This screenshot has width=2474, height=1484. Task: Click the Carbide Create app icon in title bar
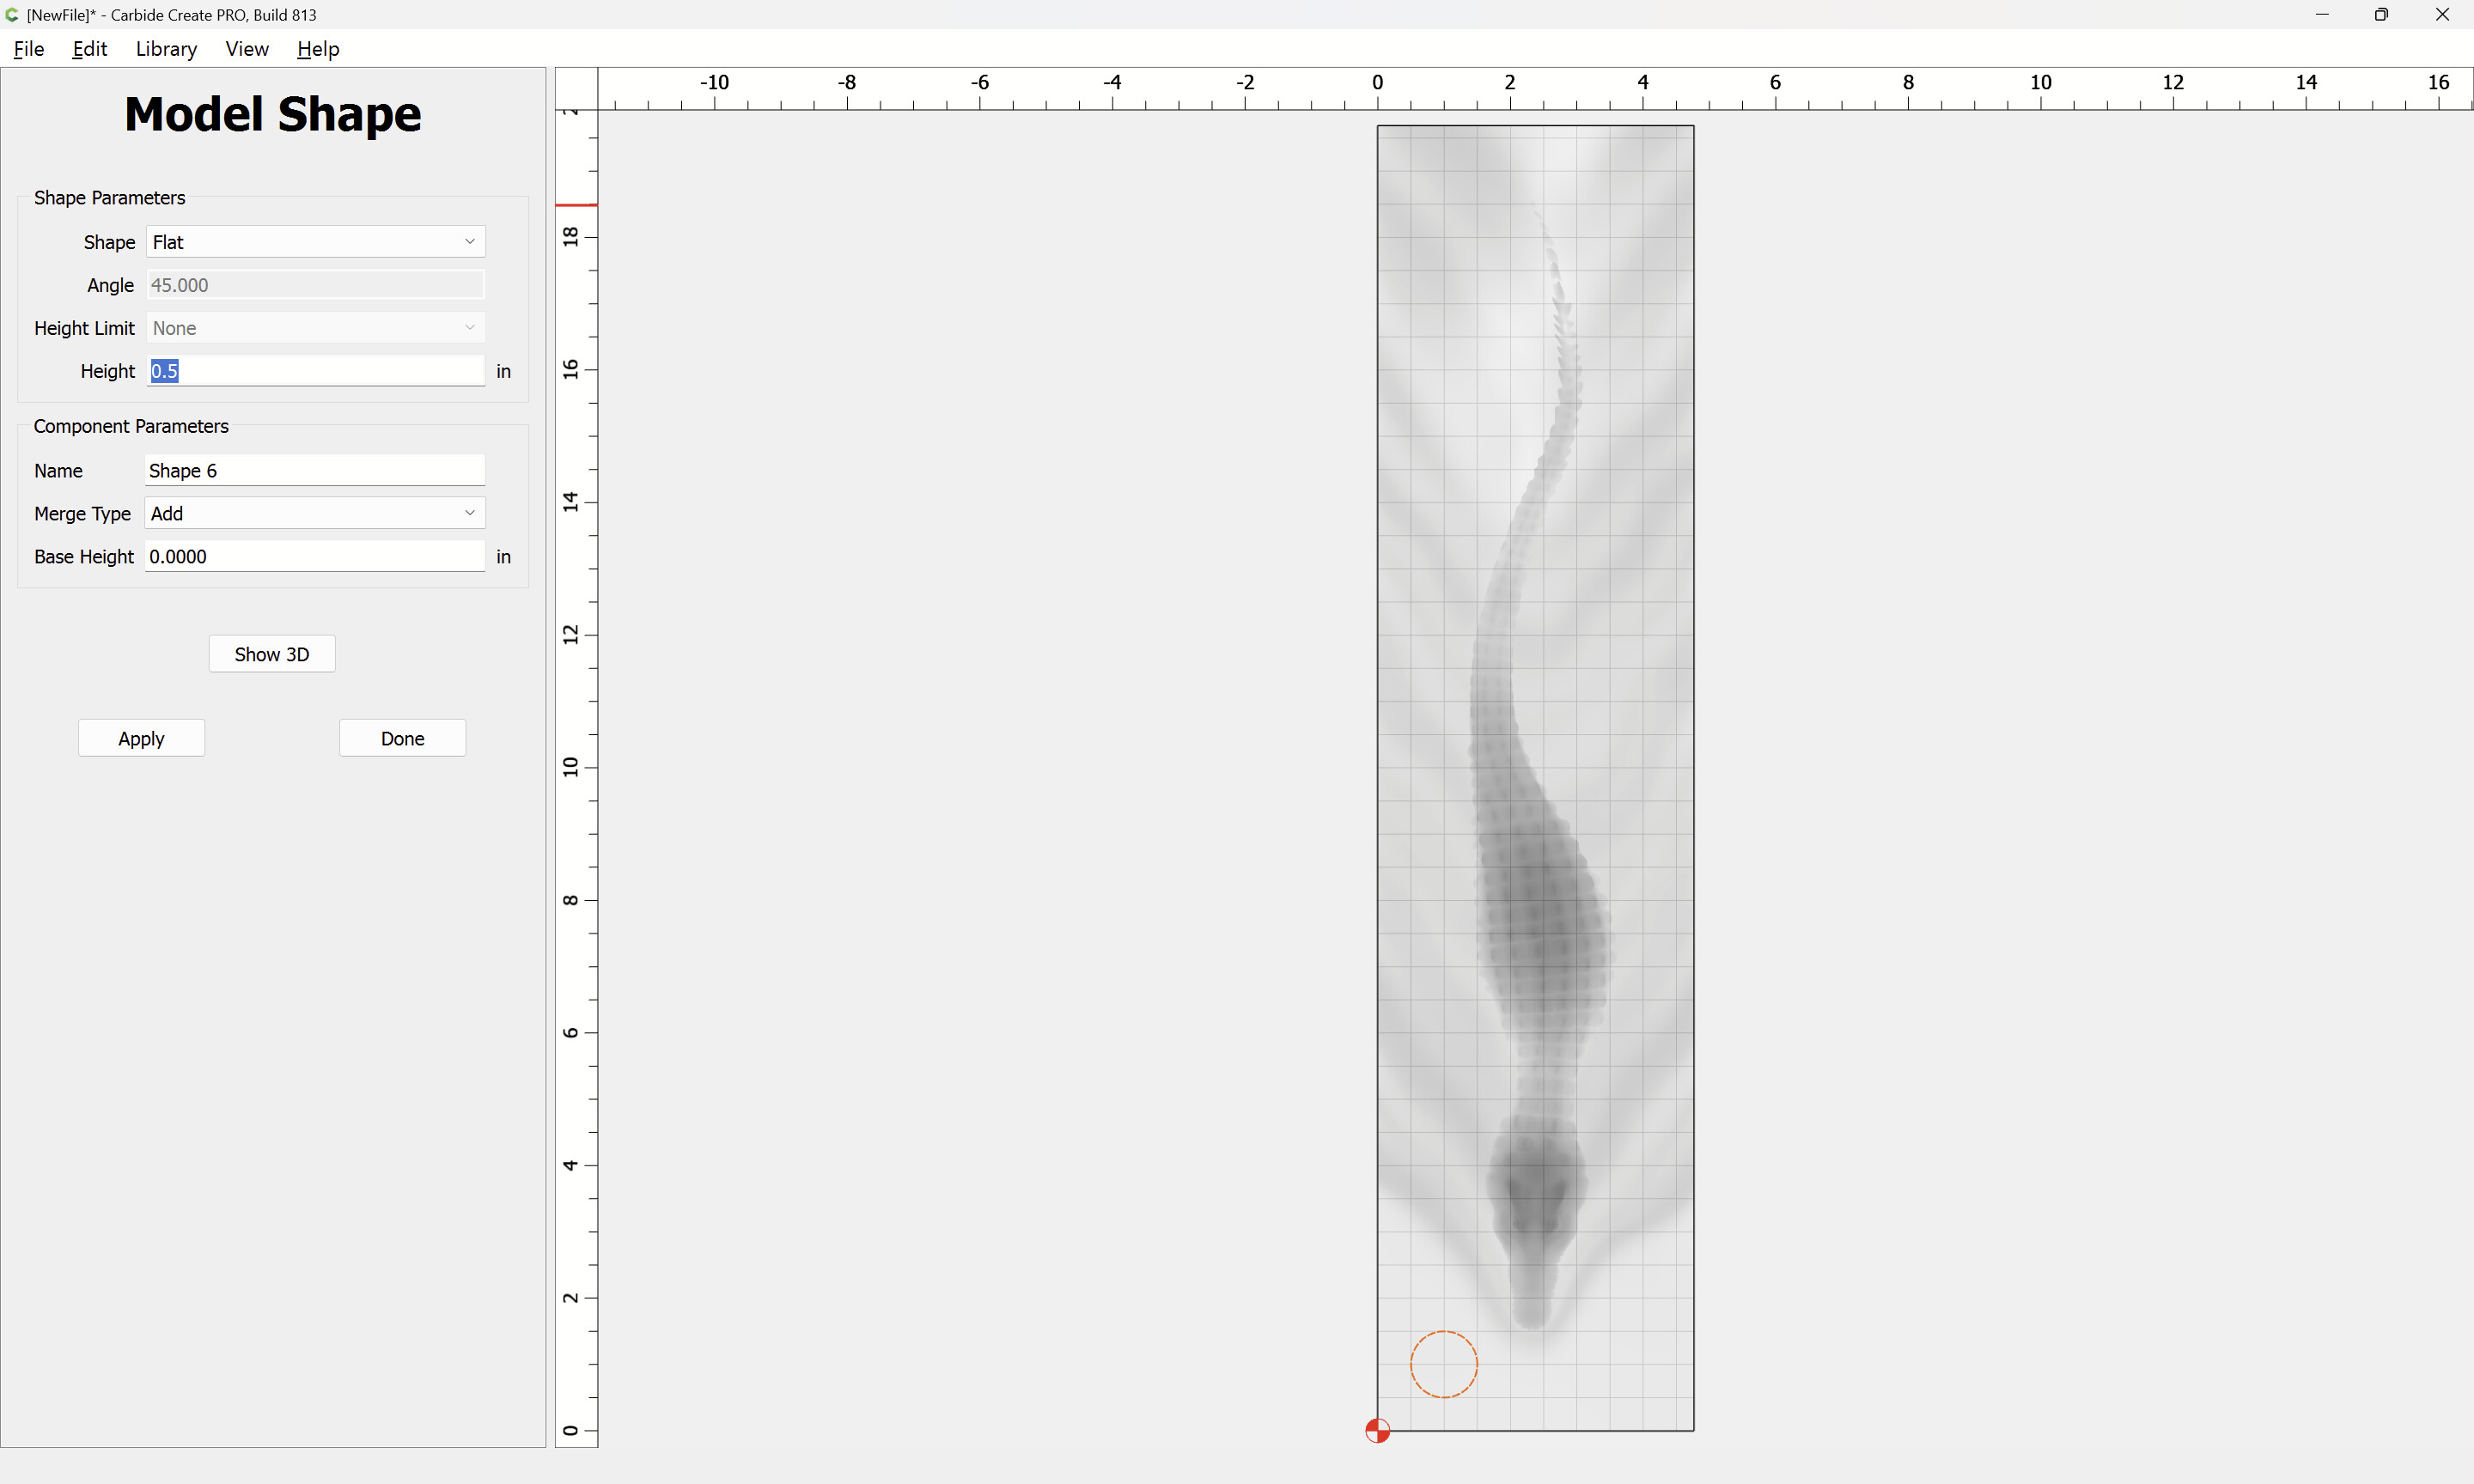12,15
